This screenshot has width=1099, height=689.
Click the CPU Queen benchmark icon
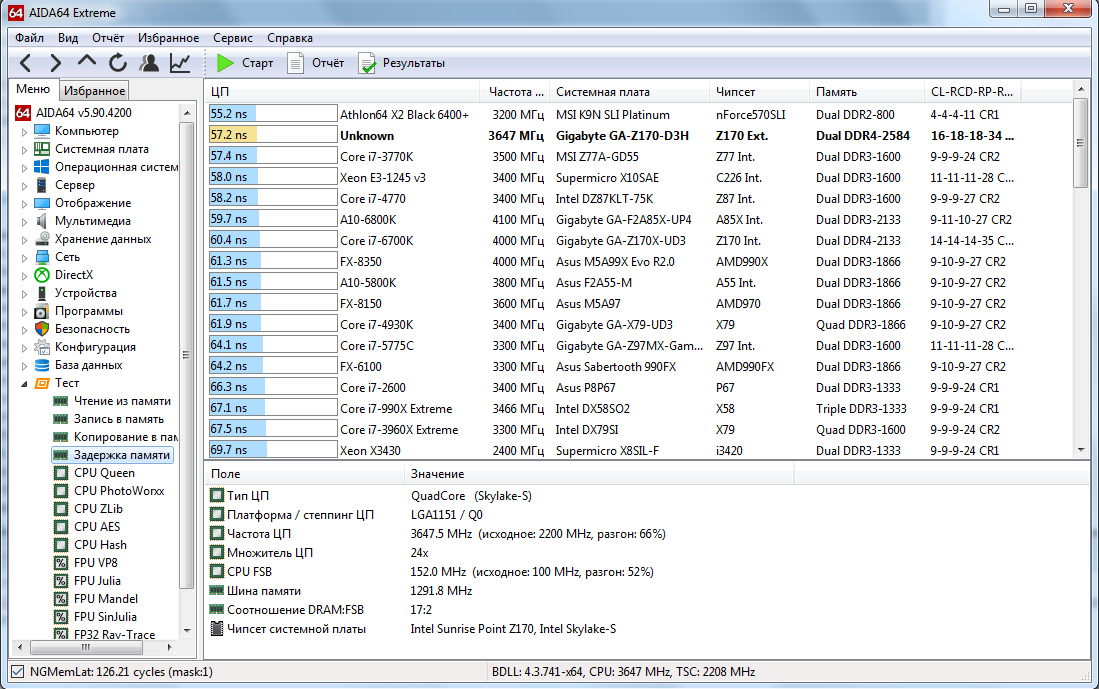61,473
